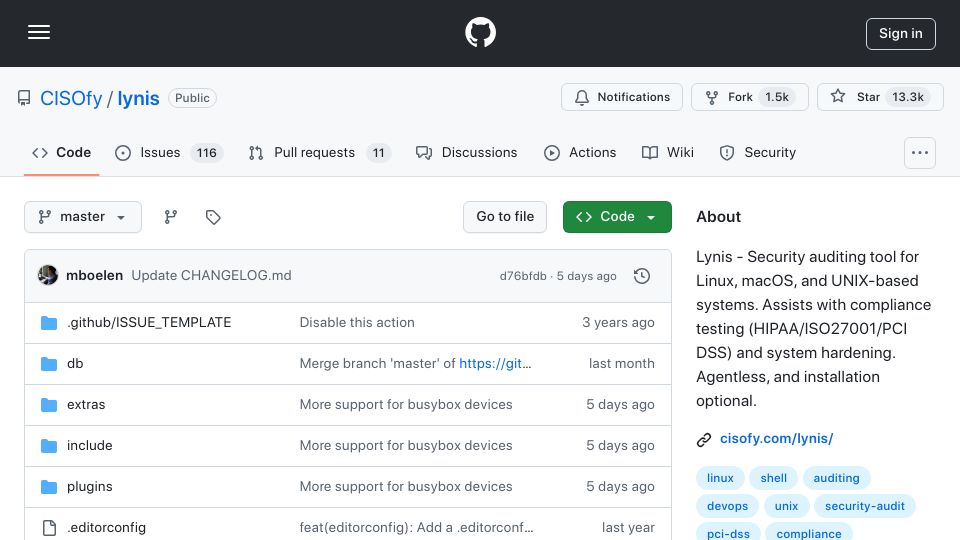Open the feat(editorconfig) commit message
960x540 pixels.
(416, 528)
